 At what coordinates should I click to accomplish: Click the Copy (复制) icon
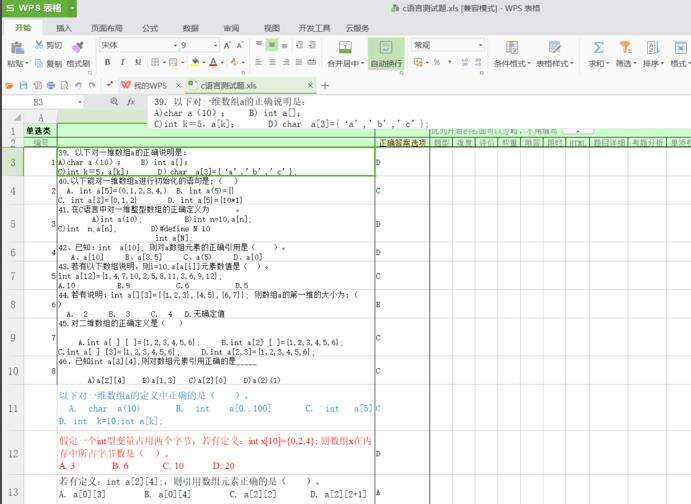[39, 63]
